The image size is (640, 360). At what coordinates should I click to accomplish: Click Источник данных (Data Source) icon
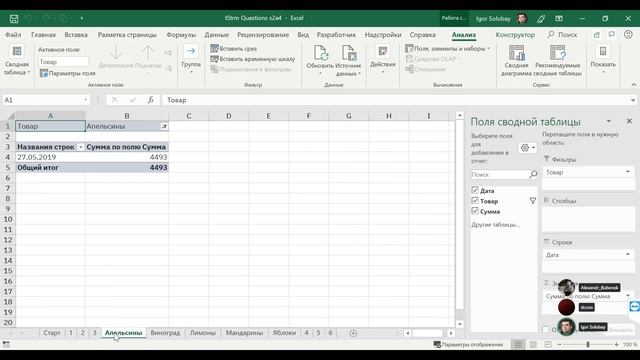[x=349, y=53]
